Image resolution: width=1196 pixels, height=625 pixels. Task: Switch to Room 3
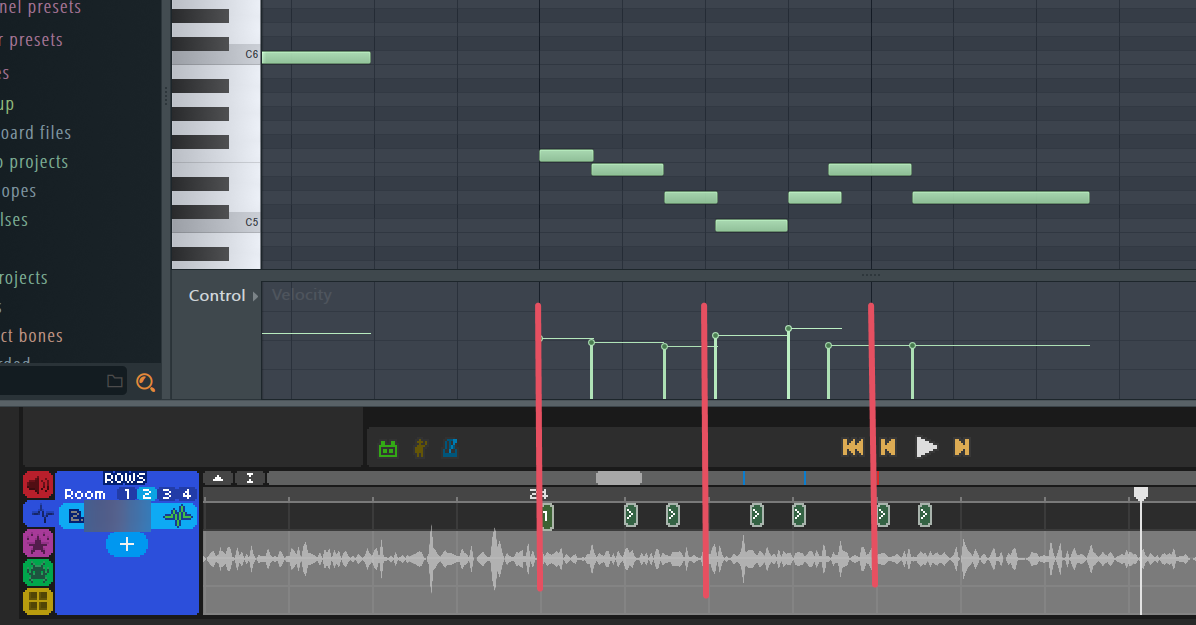pos(166,494)
